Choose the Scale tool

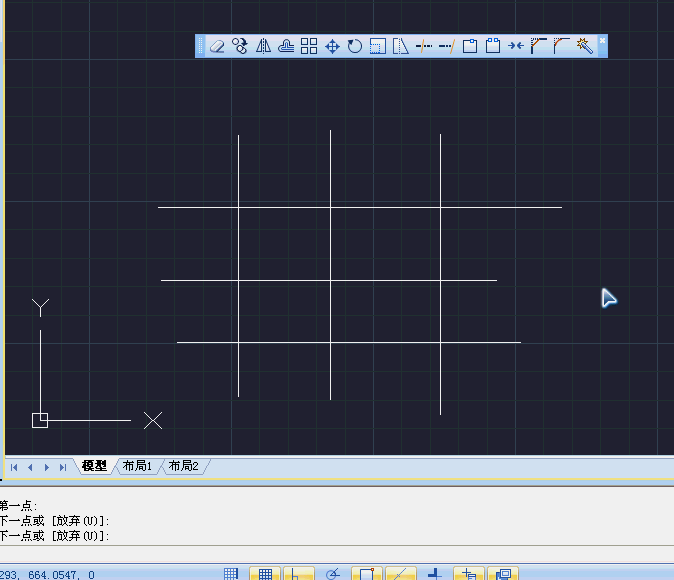pyautogui.click(x=378, y=46)
